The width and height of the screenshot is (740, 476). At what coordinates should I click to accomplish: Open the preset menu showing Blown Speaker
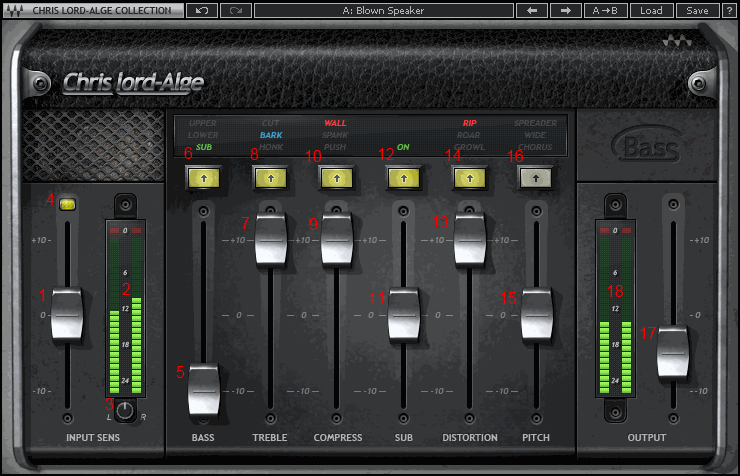pyautogui.click(x=383, y=10)
